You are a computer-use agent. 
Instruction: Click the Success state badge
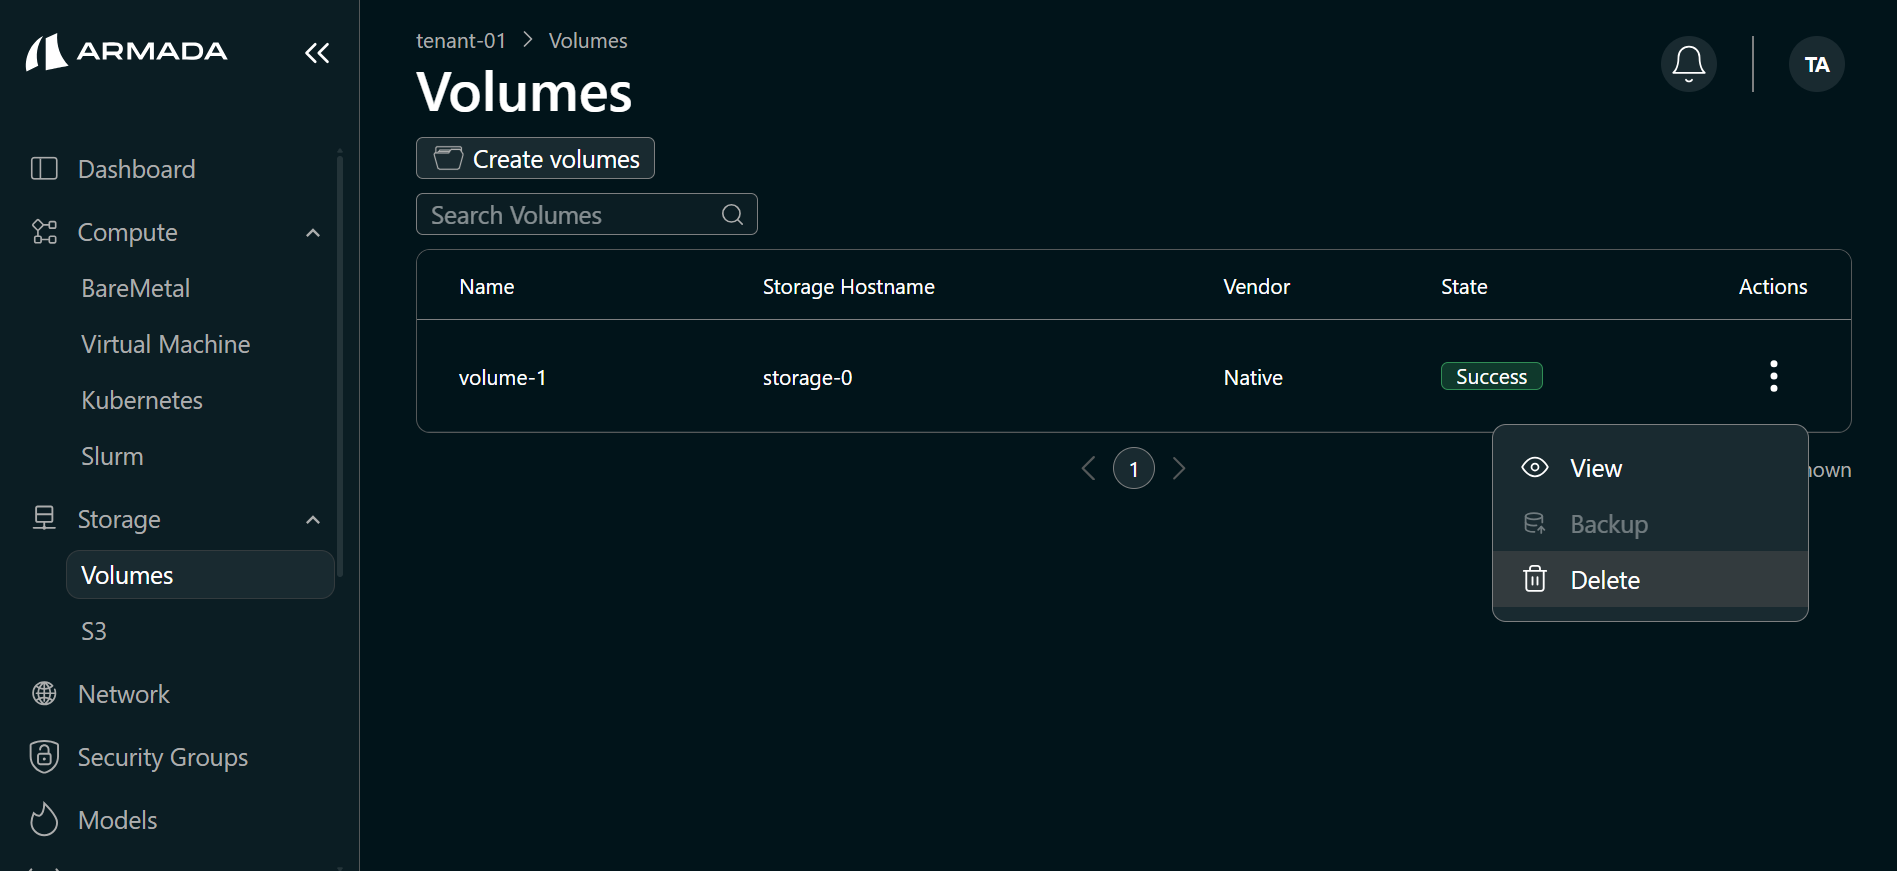[1491, 376]
